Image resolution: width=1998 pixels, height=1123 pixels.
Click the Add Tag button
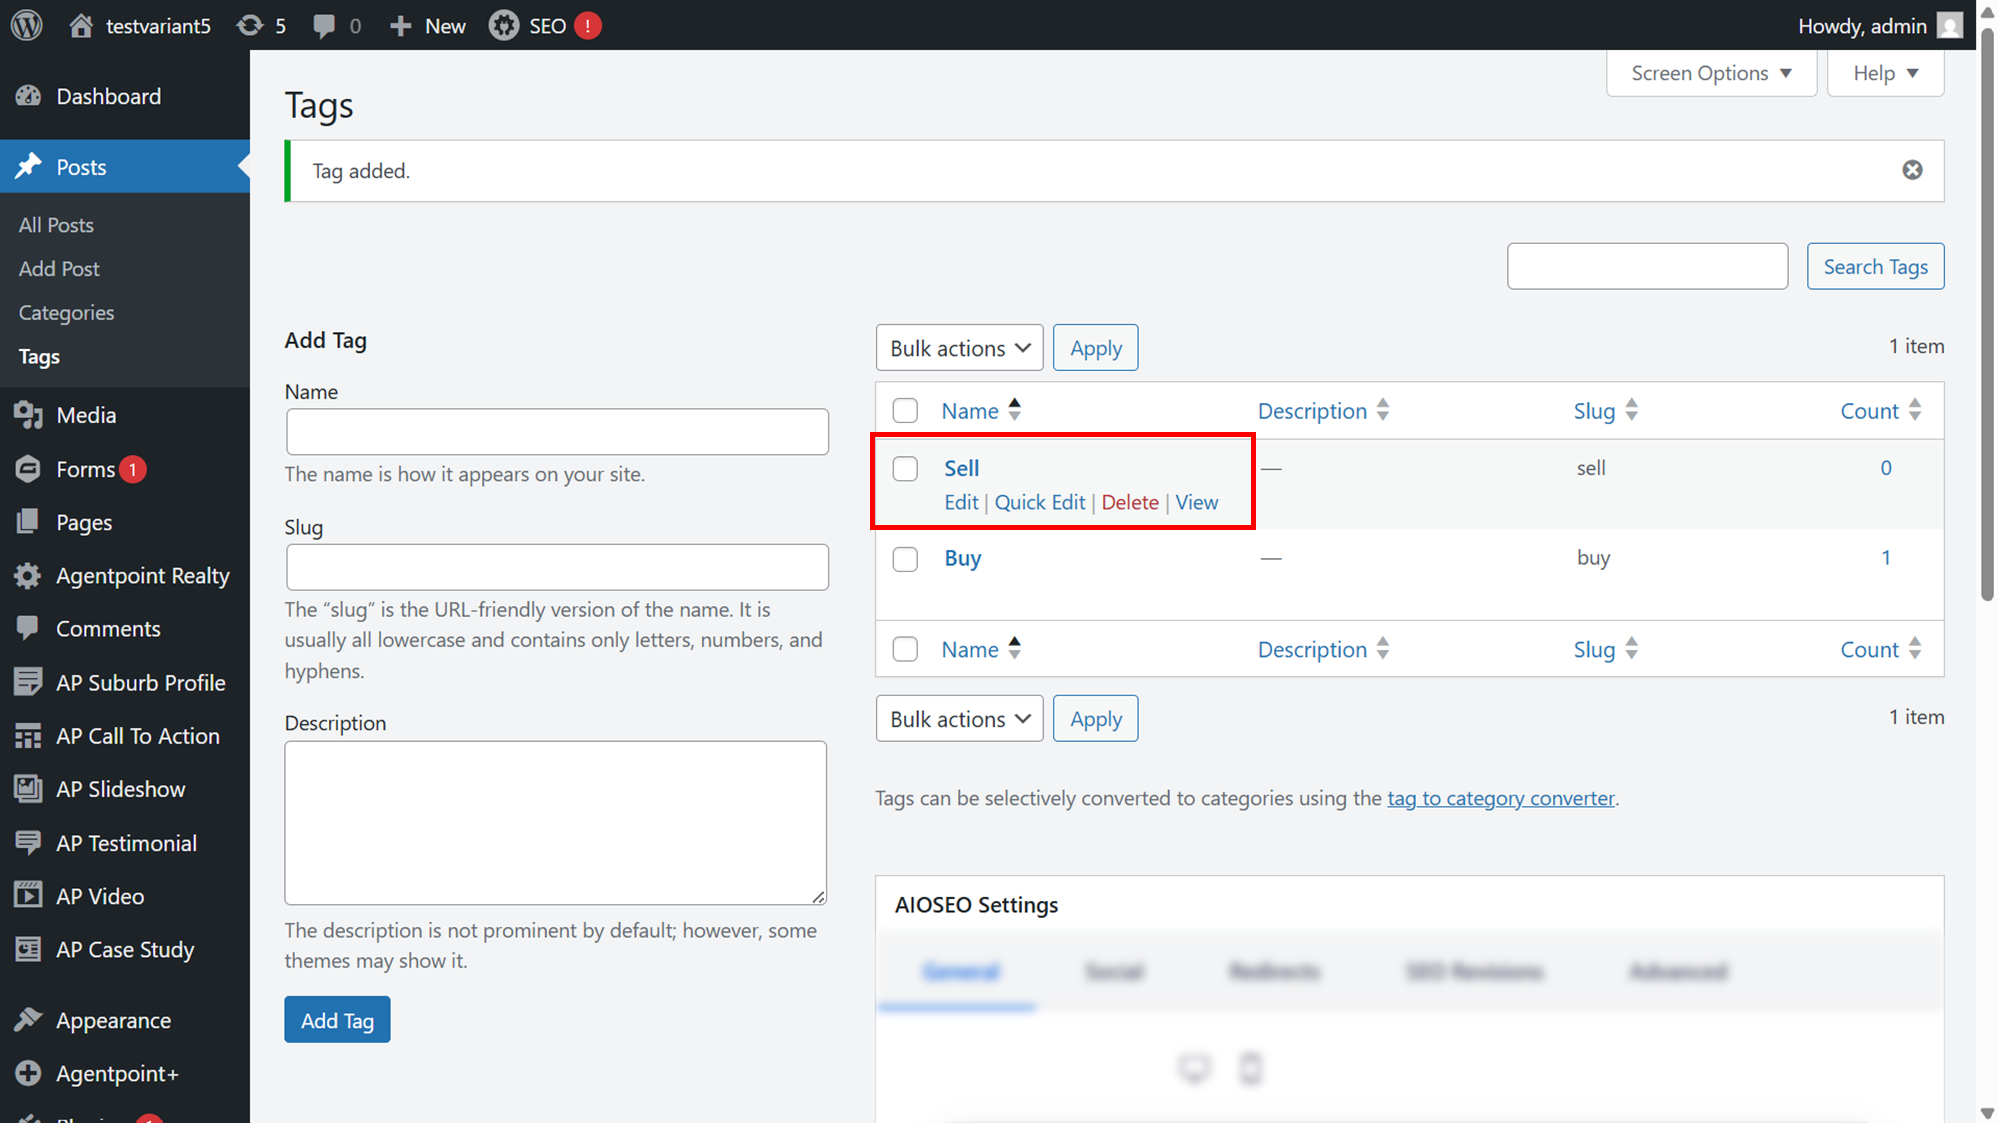point(337,1020)
